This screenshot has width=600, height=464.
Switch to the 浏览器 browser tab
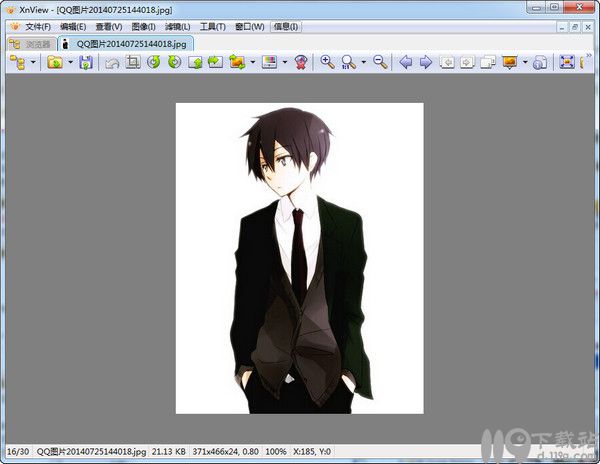pos(32,44)
